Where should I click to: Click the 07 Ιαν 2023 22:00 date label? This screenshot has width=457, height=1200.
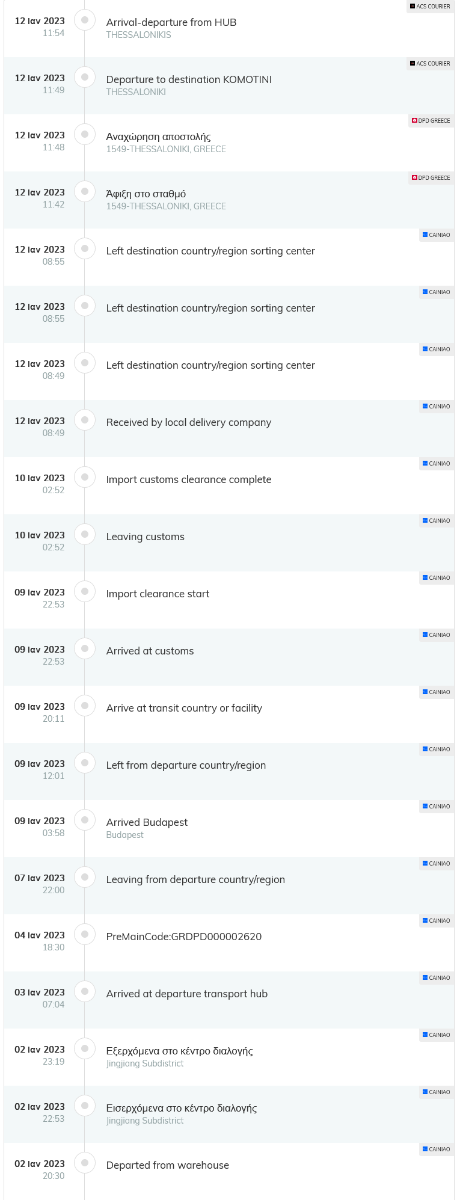pyautogui.click(x=40, y=883)
